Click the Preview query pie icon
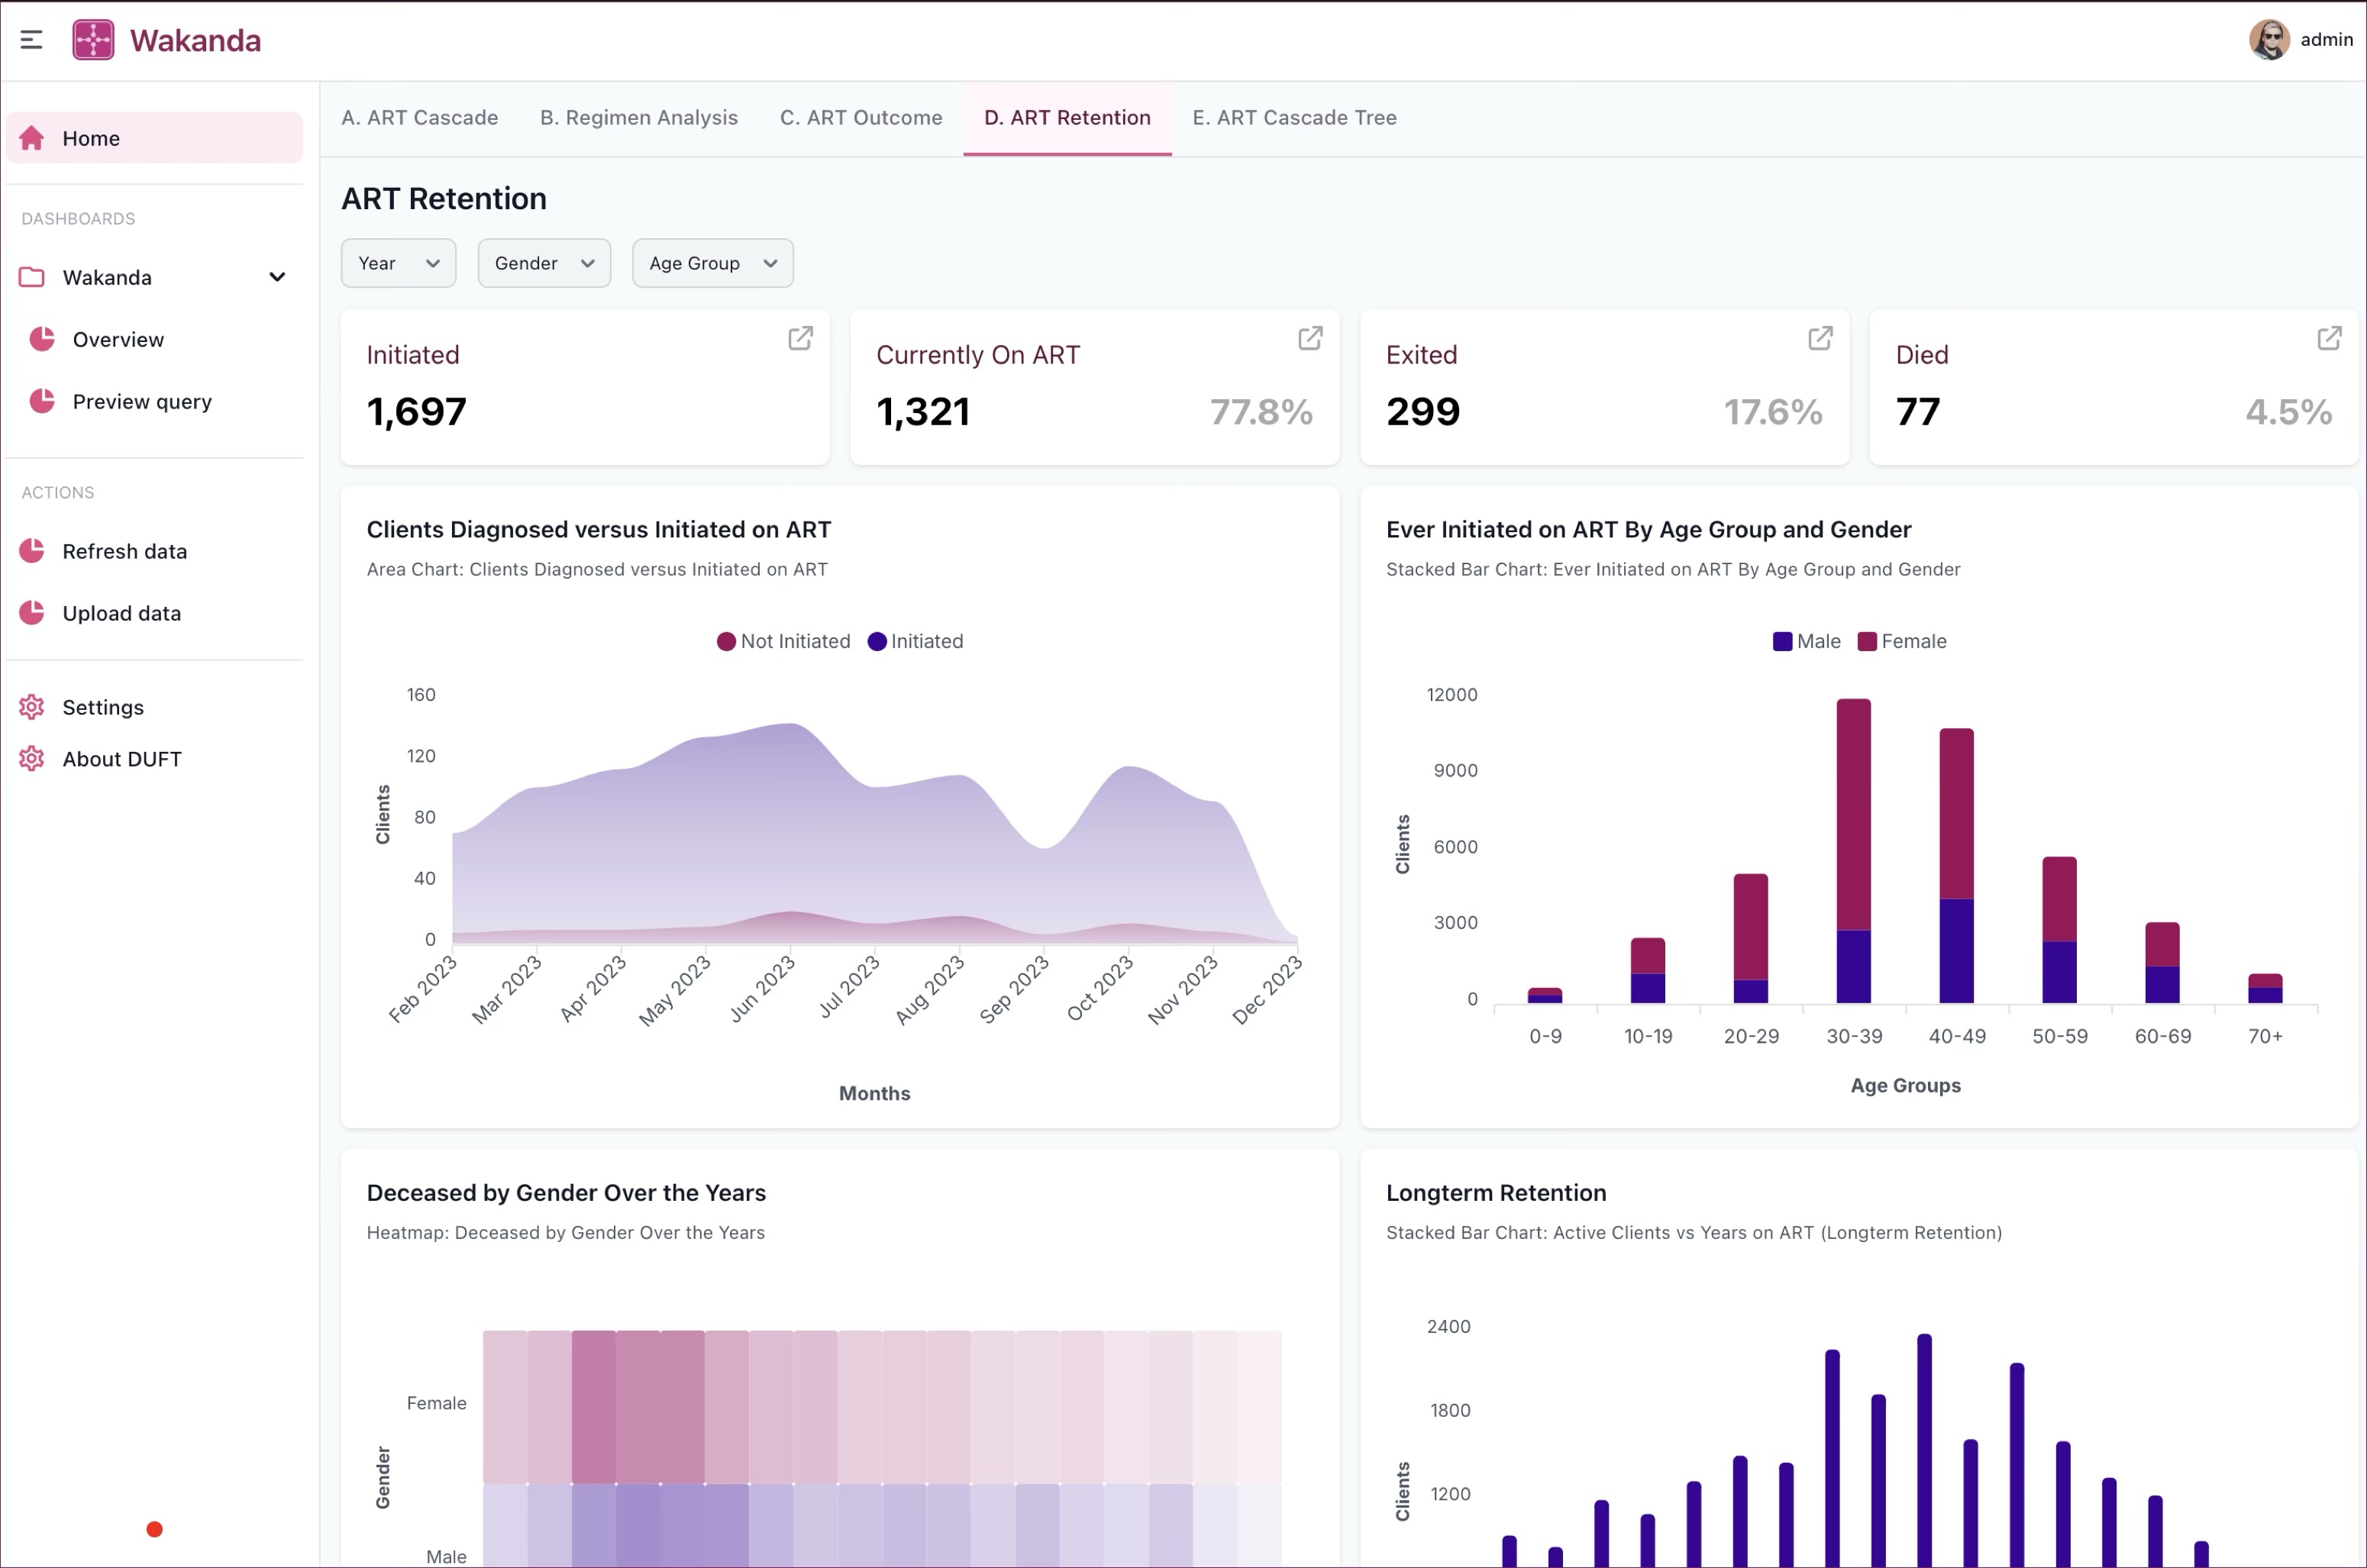This screenshot has height=1568, width=2367. (x=42, y=401)
